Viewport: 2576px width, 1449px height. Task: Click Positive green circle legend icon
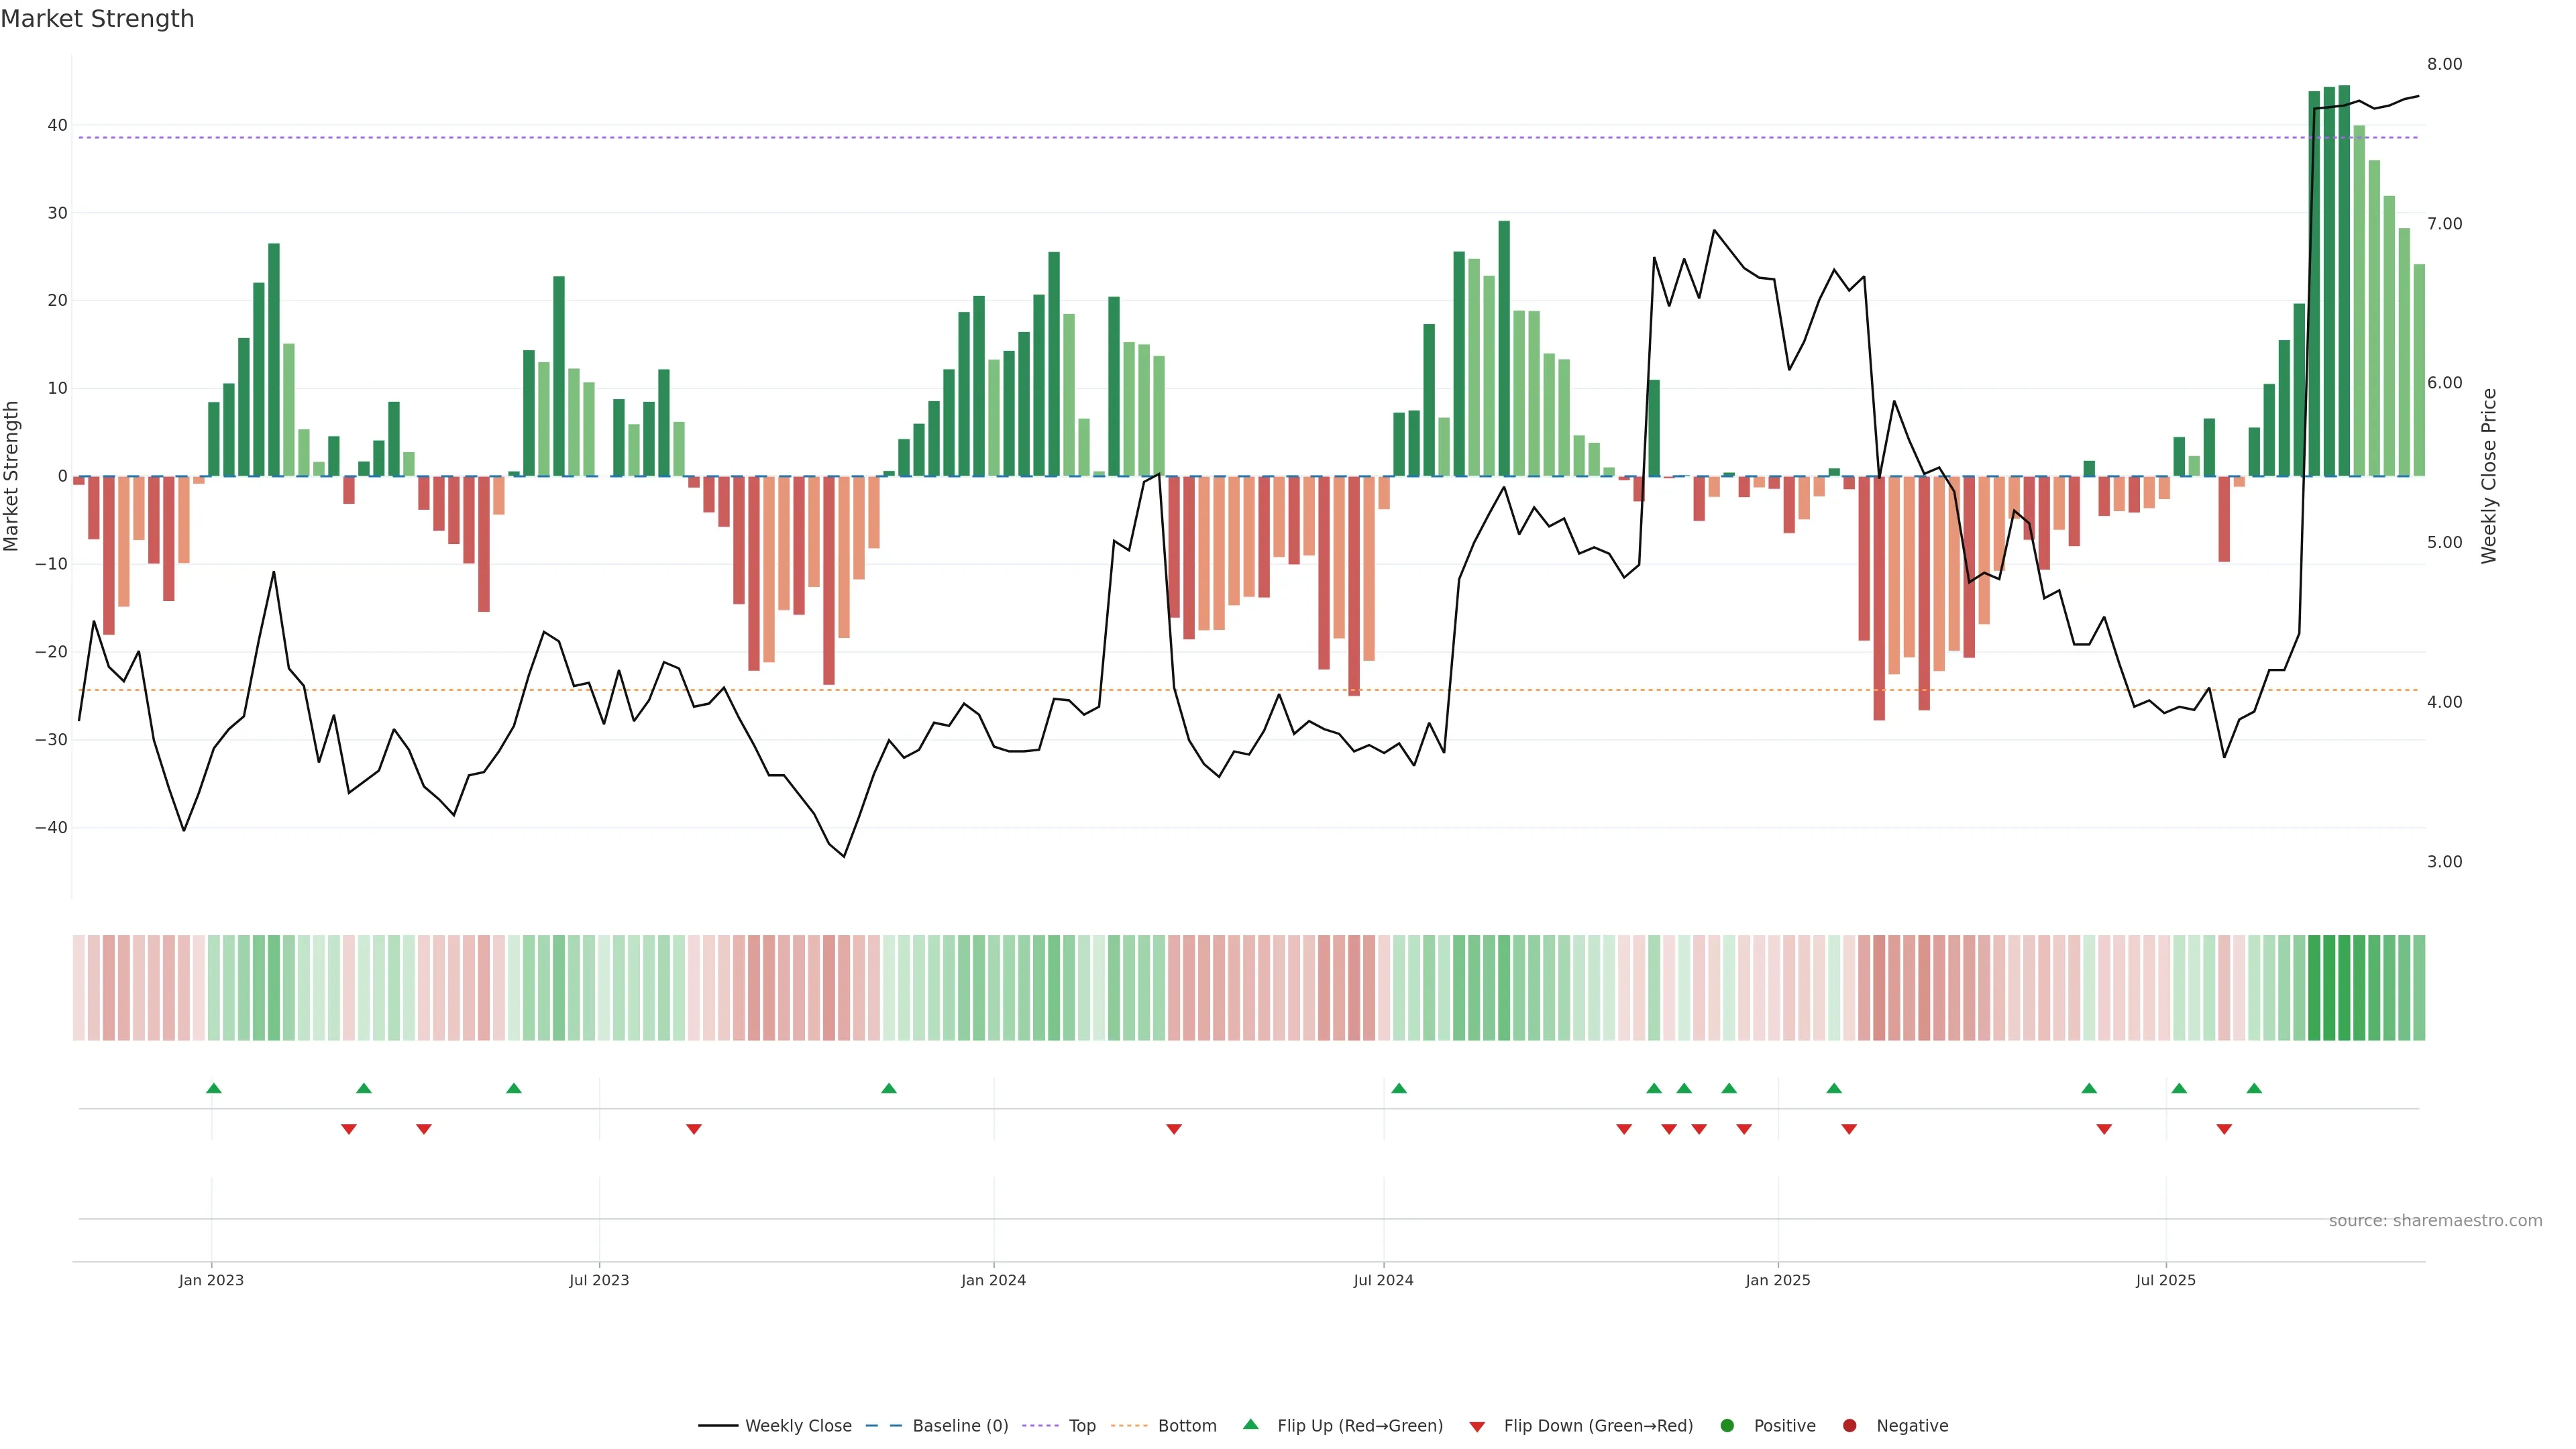coord(1727,1425)
